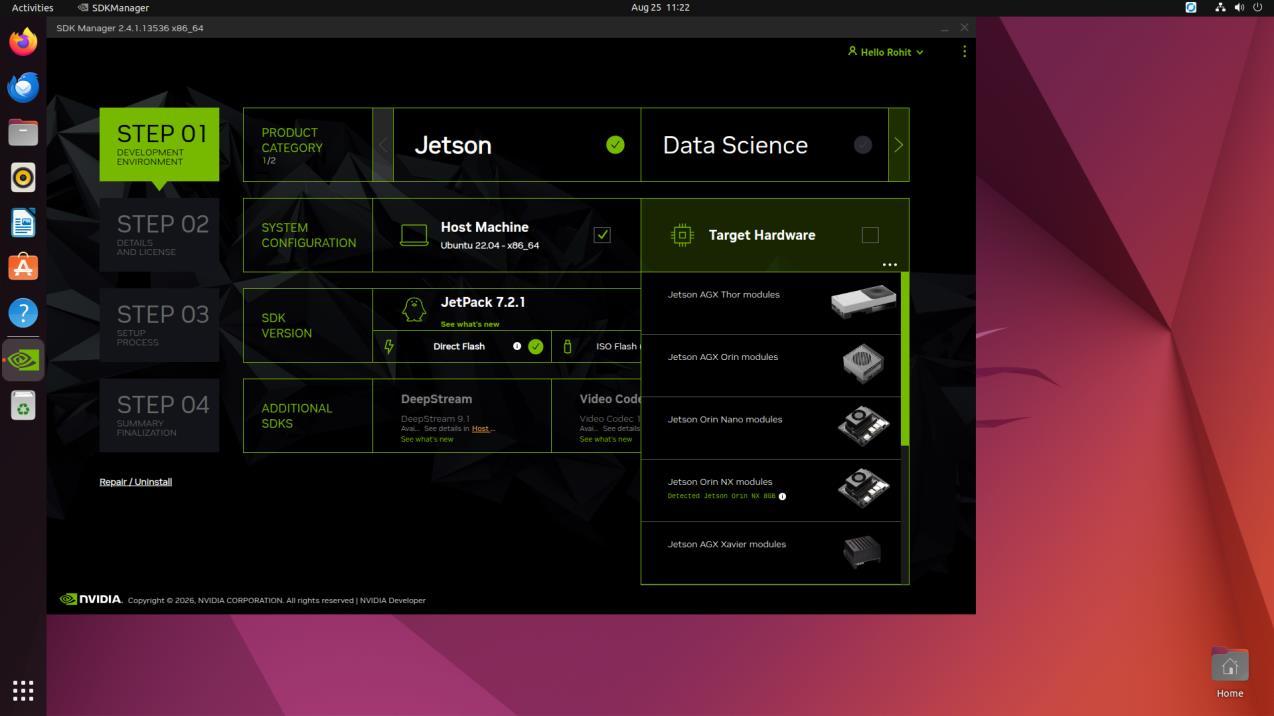Select the Data Science category card
Image resolution: width=1274 pixels, height=716 pixels.
pyautogui.click(x=765, y=145)
